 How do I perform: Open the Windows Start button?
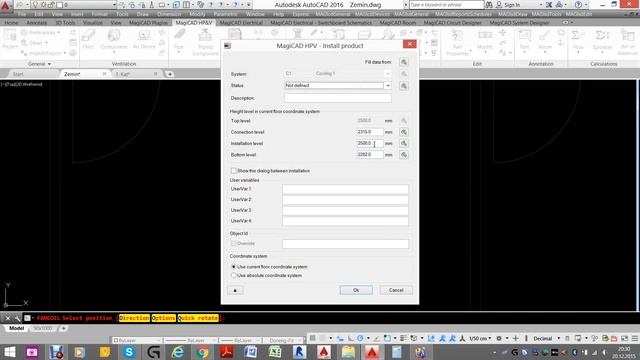click(x=9, y=352)
